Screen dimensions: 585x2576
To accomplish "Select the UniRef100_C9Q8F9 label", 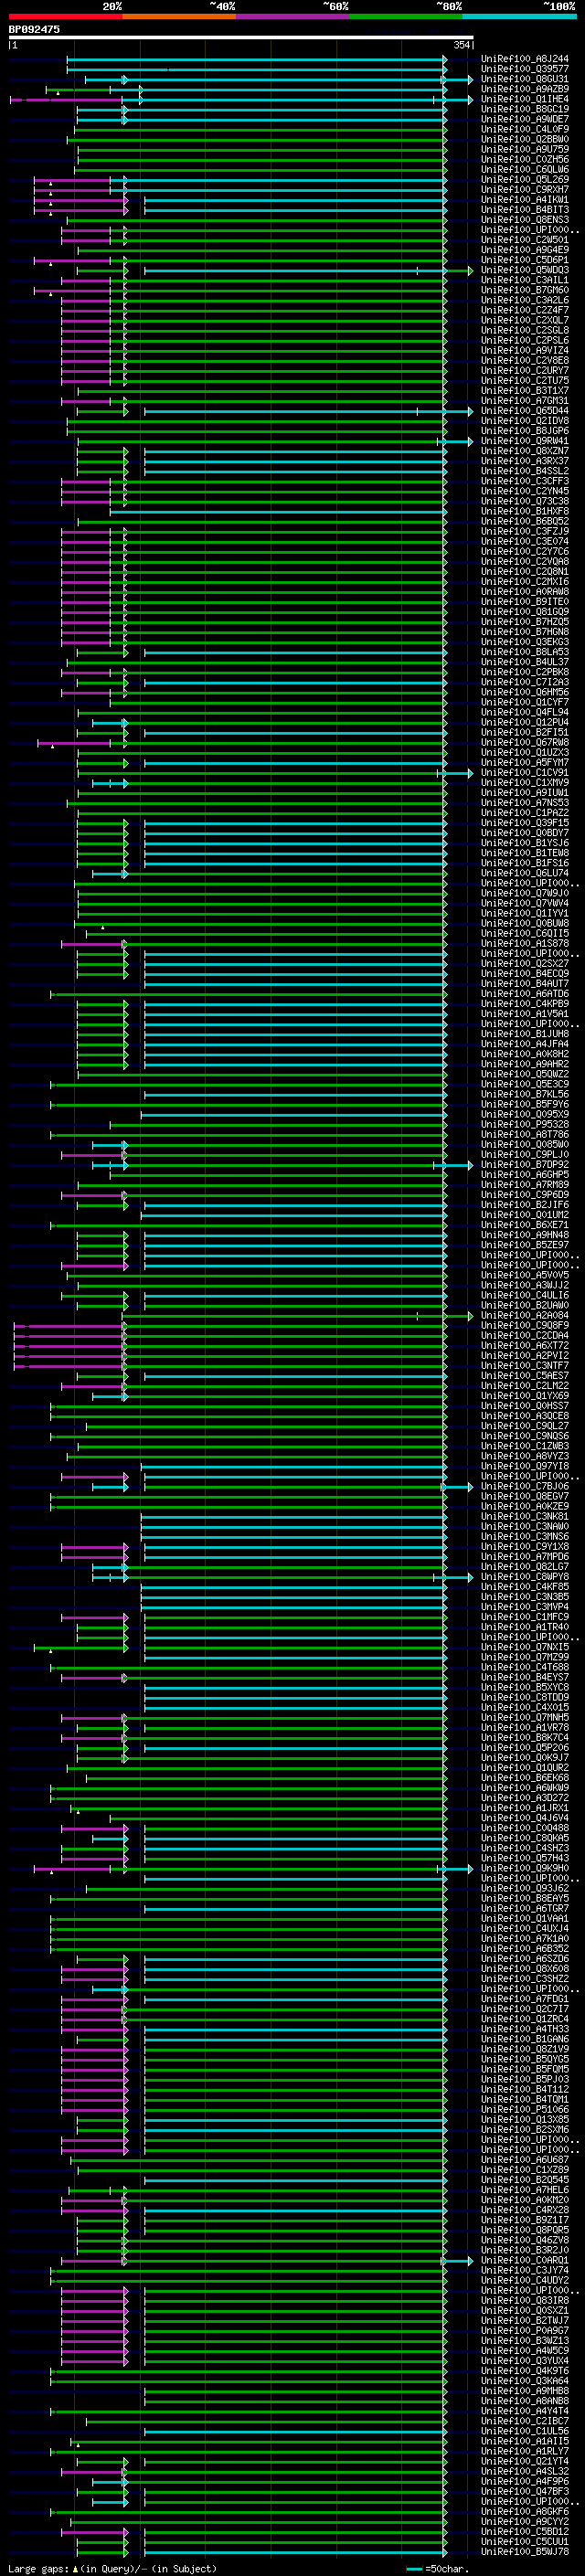I will pos(525,1325).
